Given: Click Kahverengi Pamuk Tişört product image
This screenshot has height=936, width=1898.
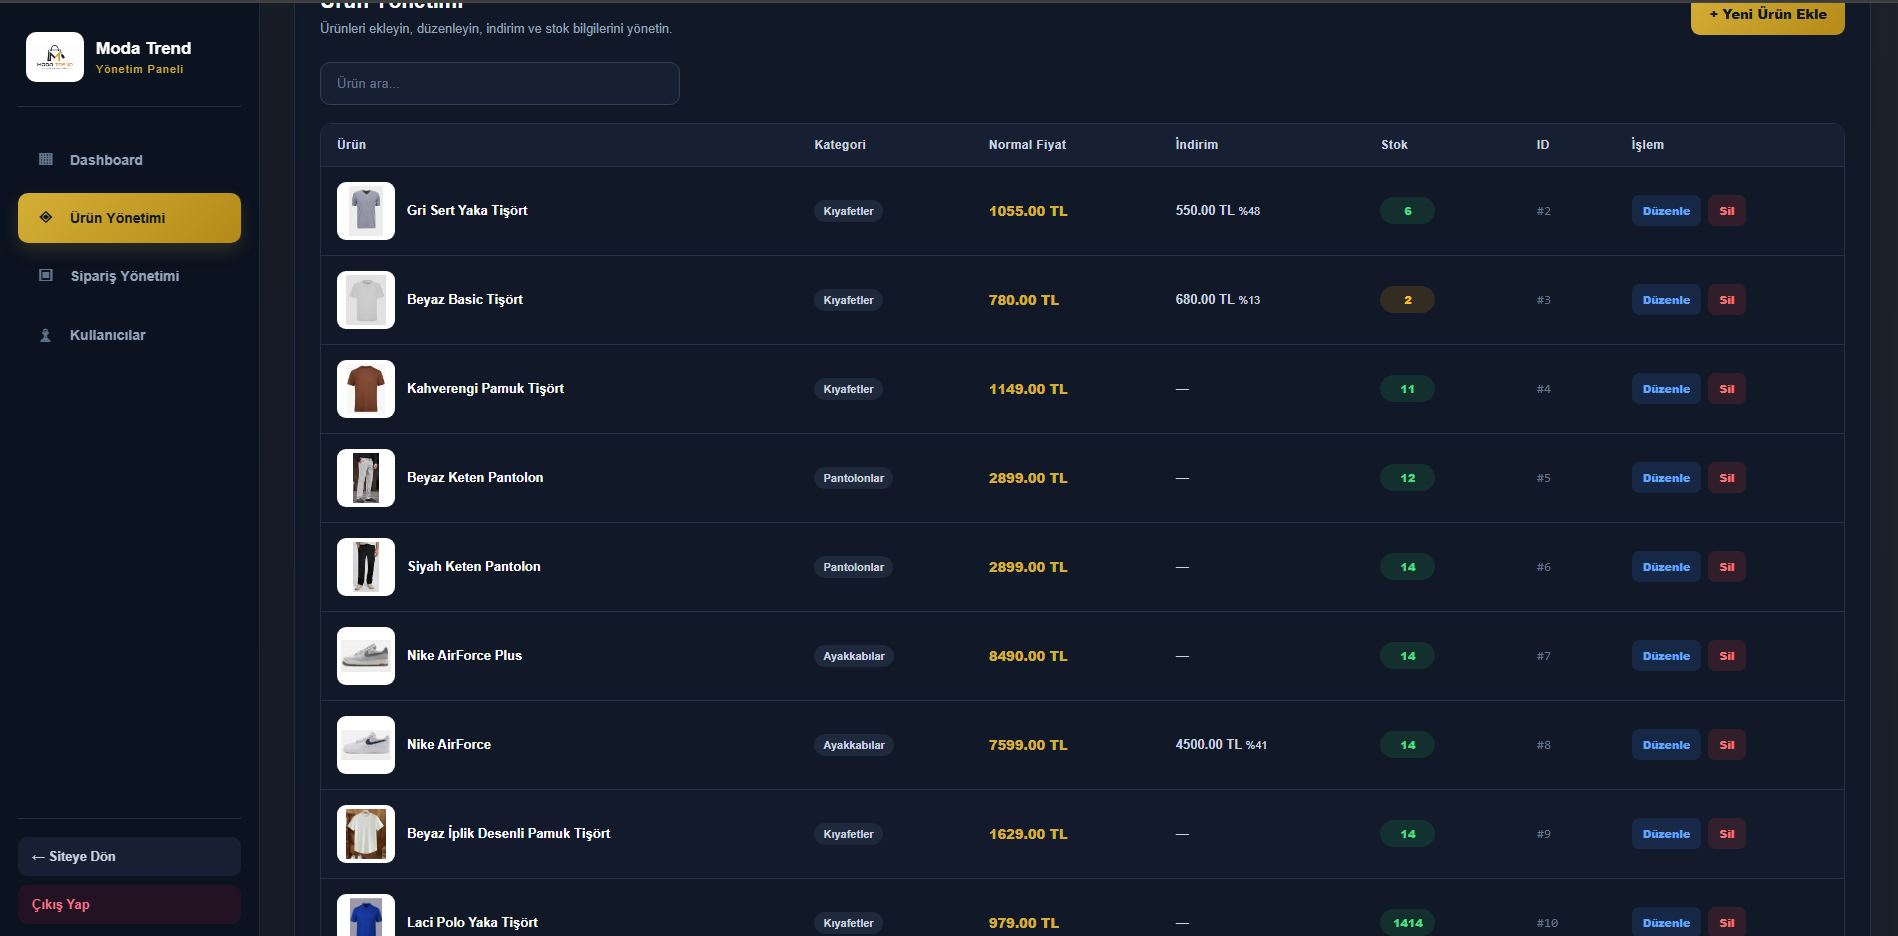Looking at the screenshot, I should pyautogui.click(x=366, y=389).
